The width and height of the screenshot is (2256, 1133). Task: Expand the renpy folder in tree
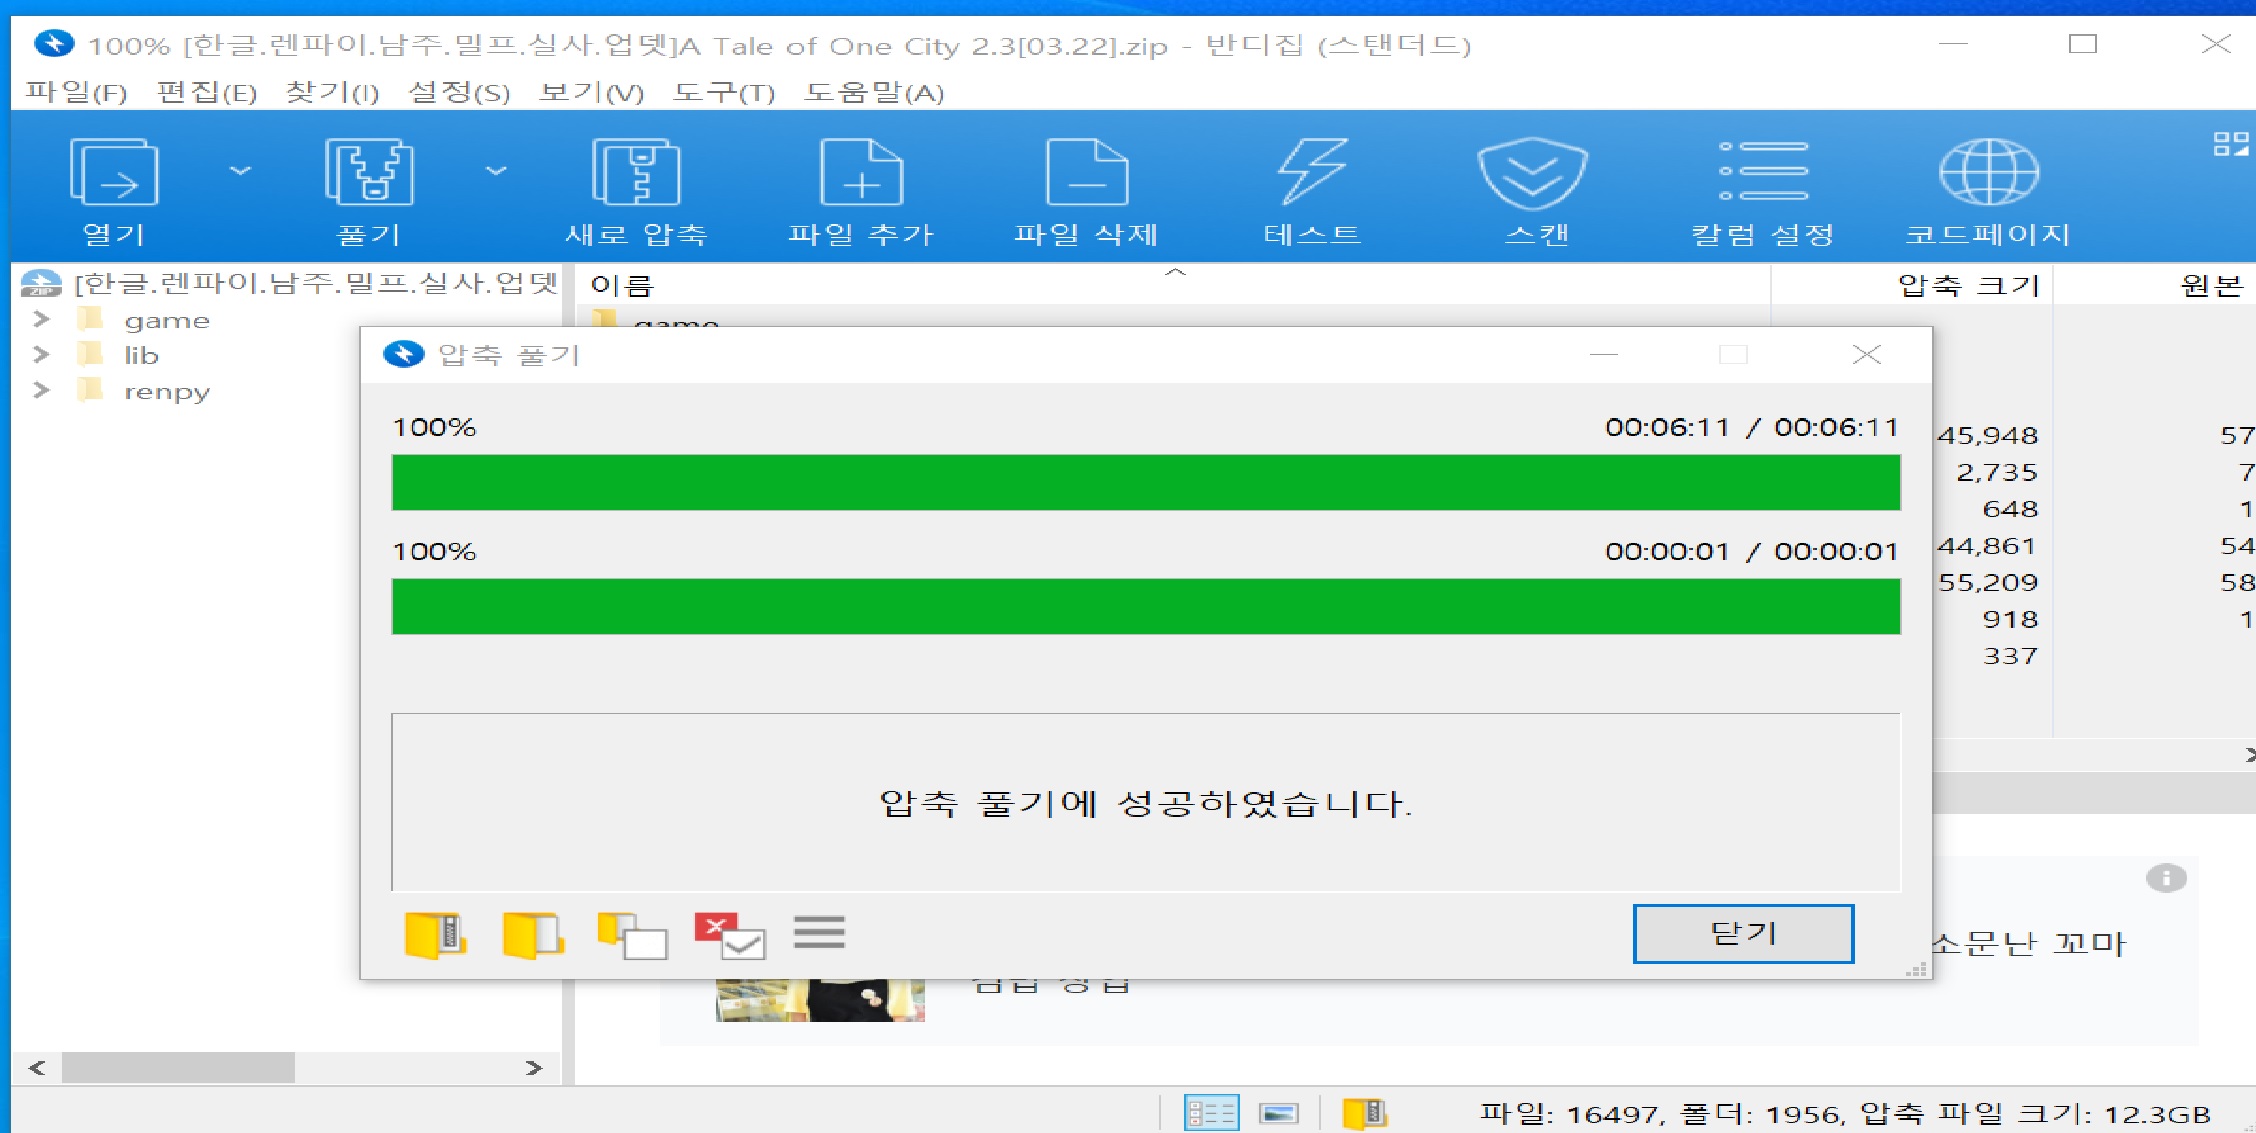click(41, 390)
